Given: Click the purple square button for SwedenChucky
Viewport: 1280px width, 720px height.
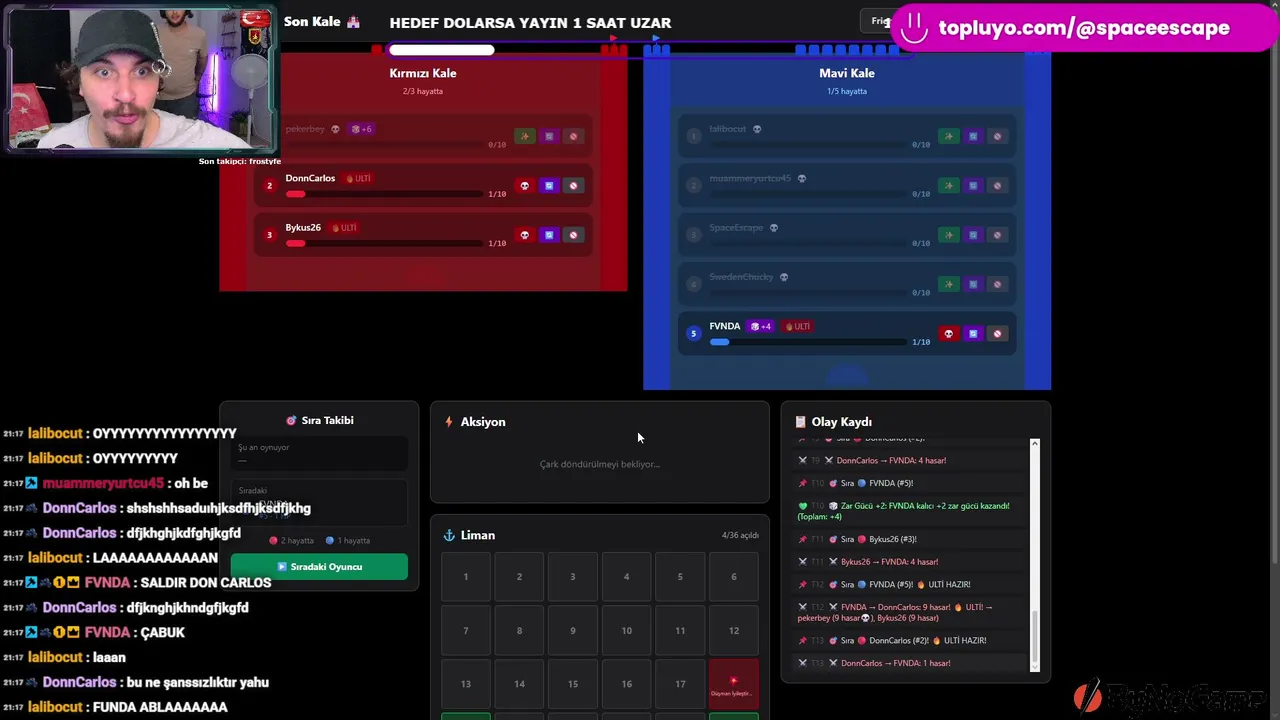Looking at the screenshot, I should point(973,284).
